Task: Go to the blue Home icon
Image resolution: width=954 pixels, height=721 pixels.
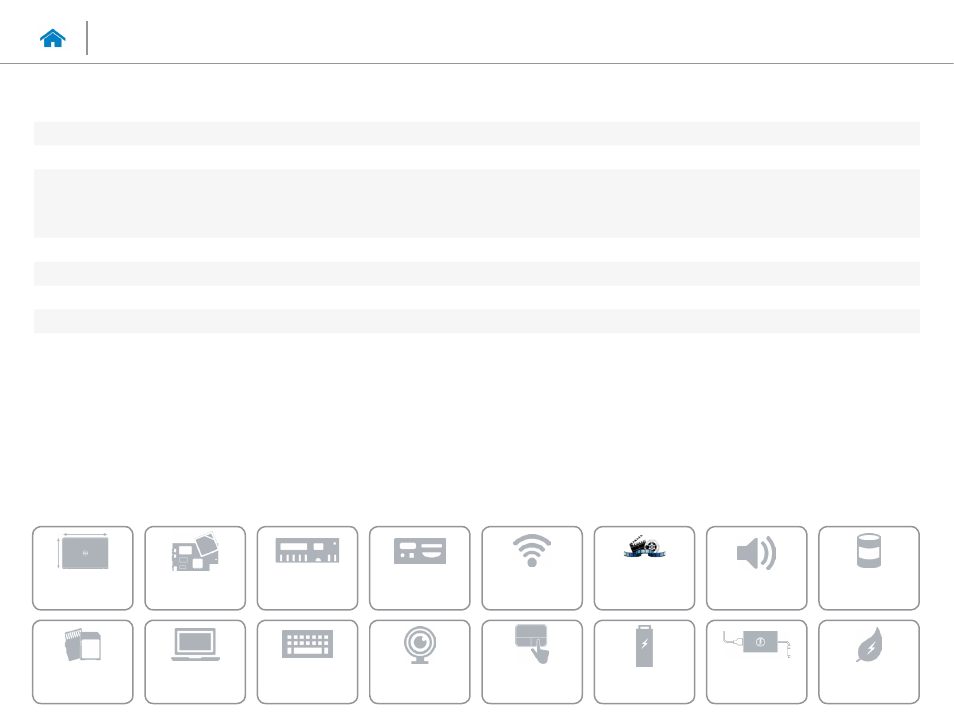Action: tap(52, 38)
